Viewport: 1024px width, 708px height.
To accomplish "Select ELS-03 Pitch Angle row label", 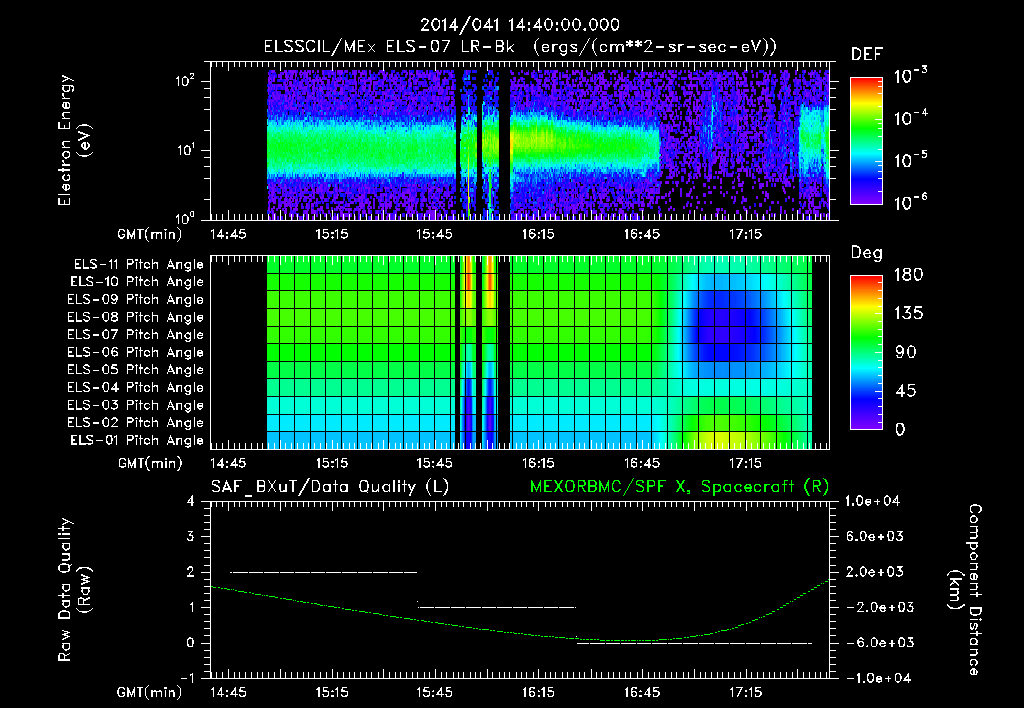I will point(136,406).
